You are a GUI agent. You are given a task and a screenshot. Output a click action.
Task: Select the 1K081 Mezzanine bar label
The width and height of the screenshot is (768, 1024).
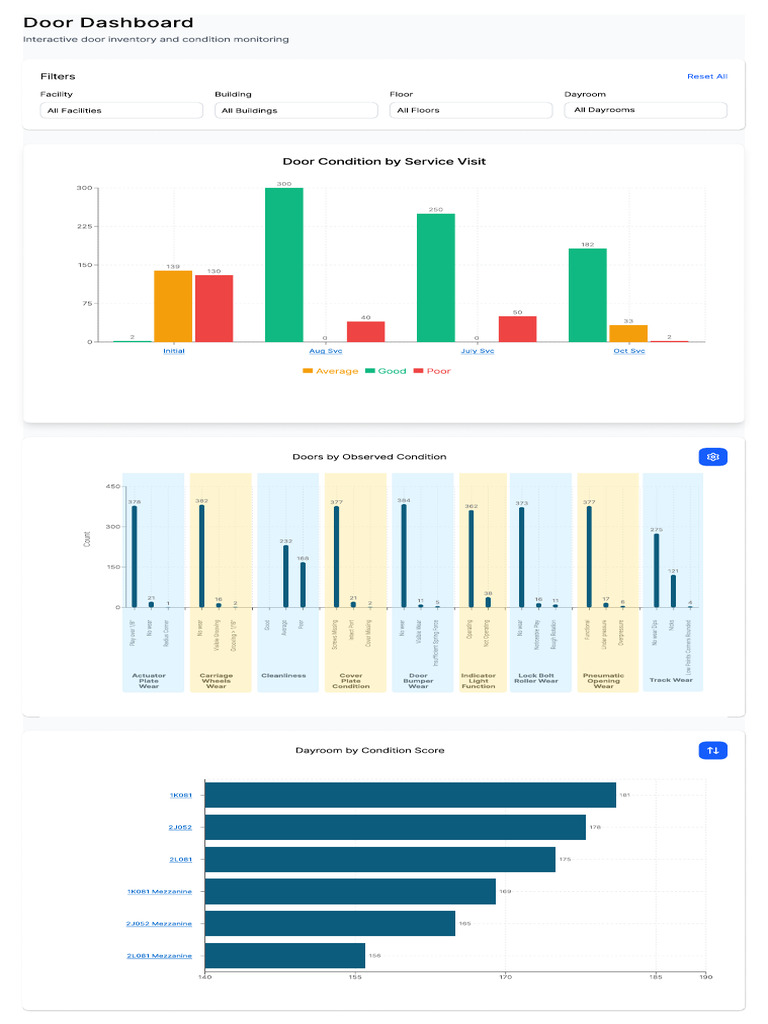point(159,891)
